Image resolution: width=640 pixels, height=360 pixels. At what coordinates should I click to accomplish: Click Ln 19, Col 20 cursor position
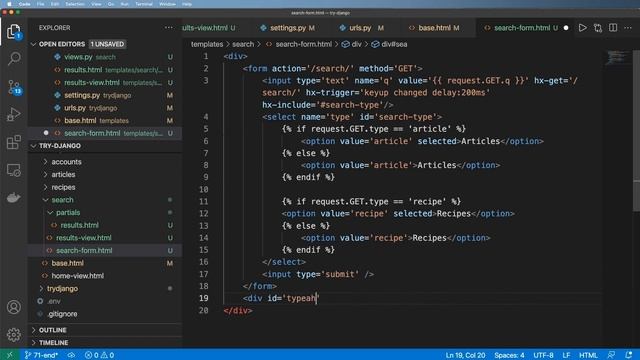(465, 355)
